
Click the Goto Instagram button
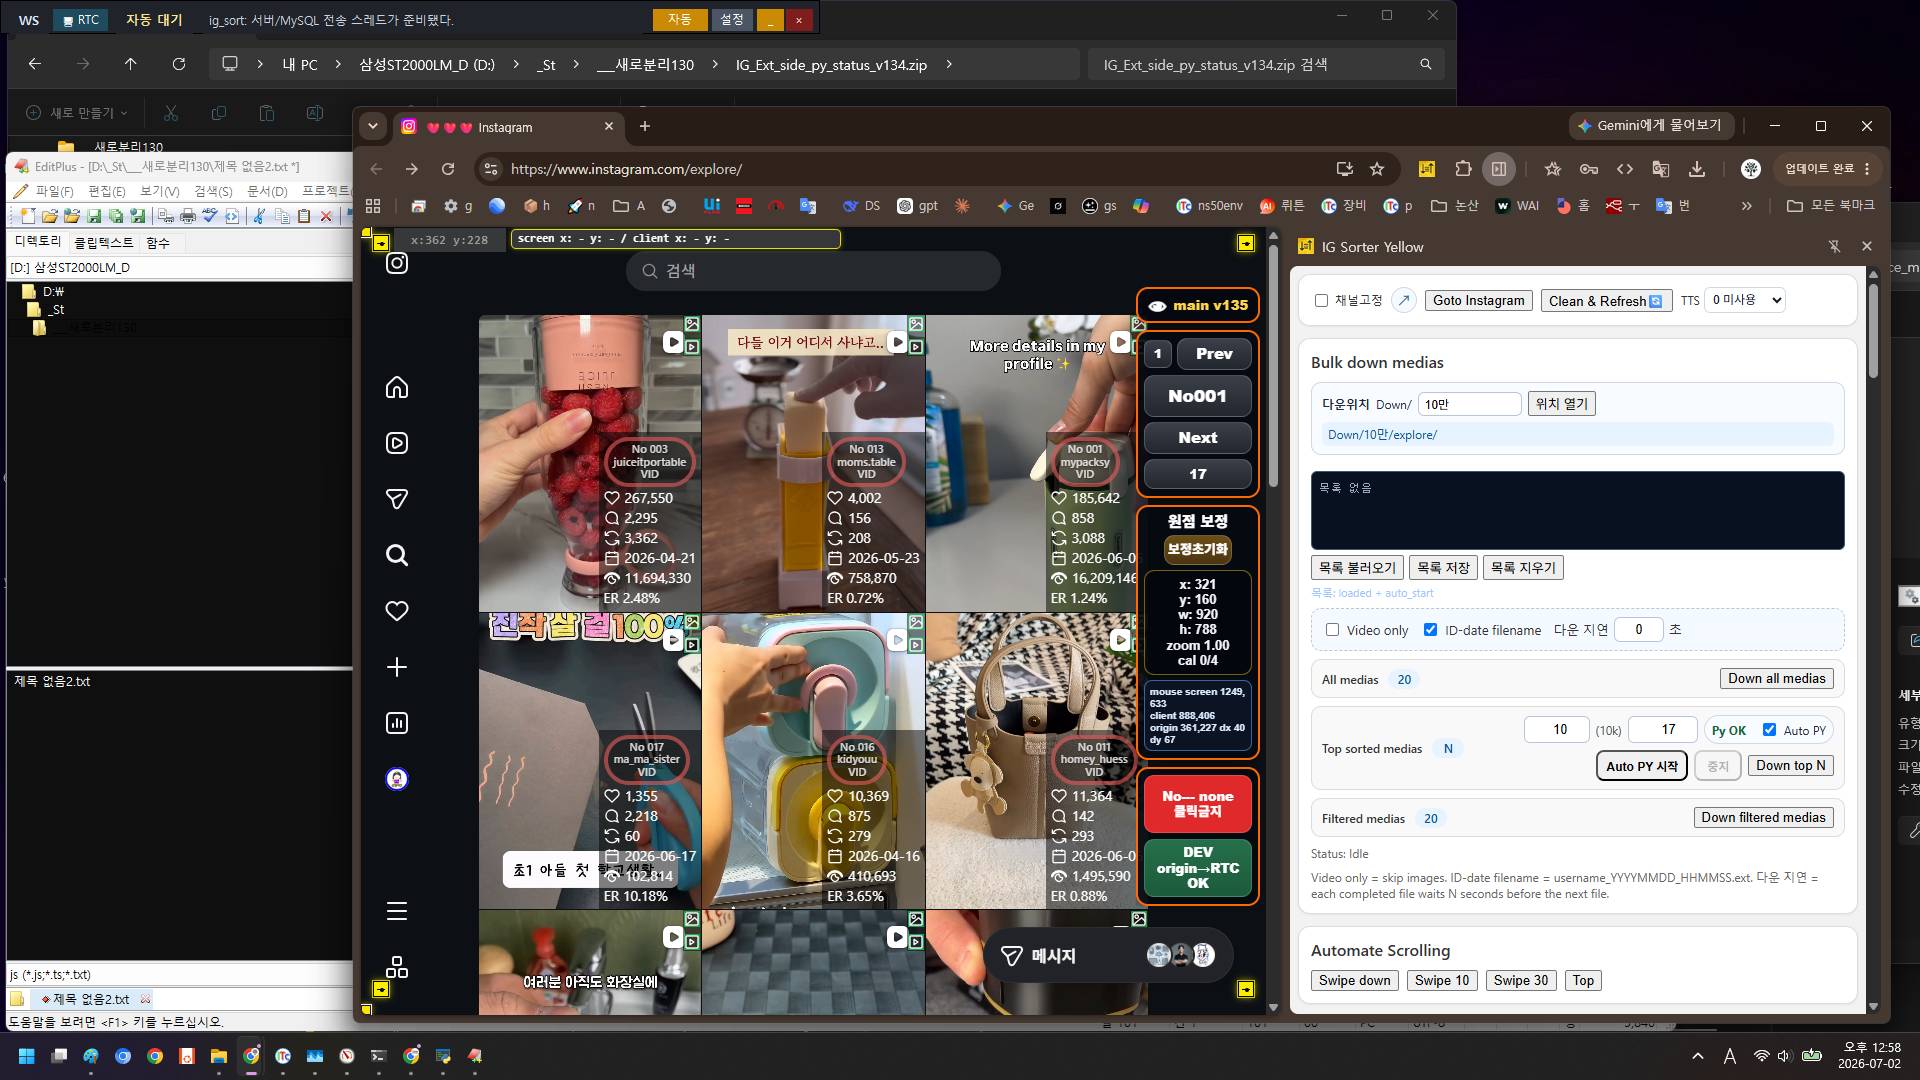point(1478,300)
